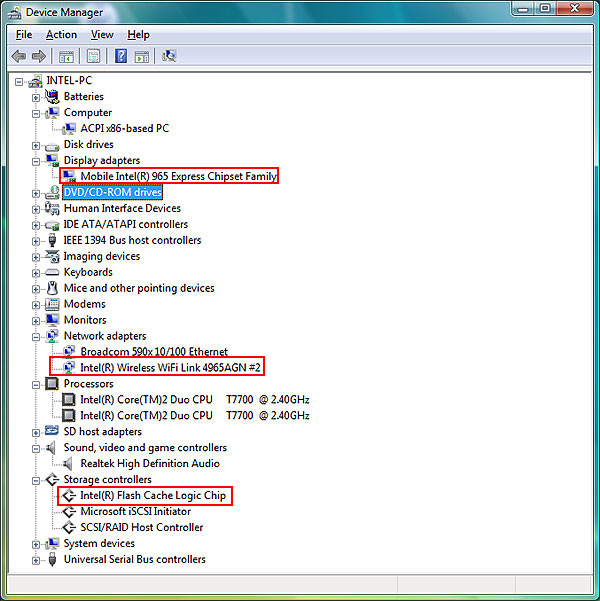
Task: Select Realtek High Definition Audio
Action: (x=150, y=464)
